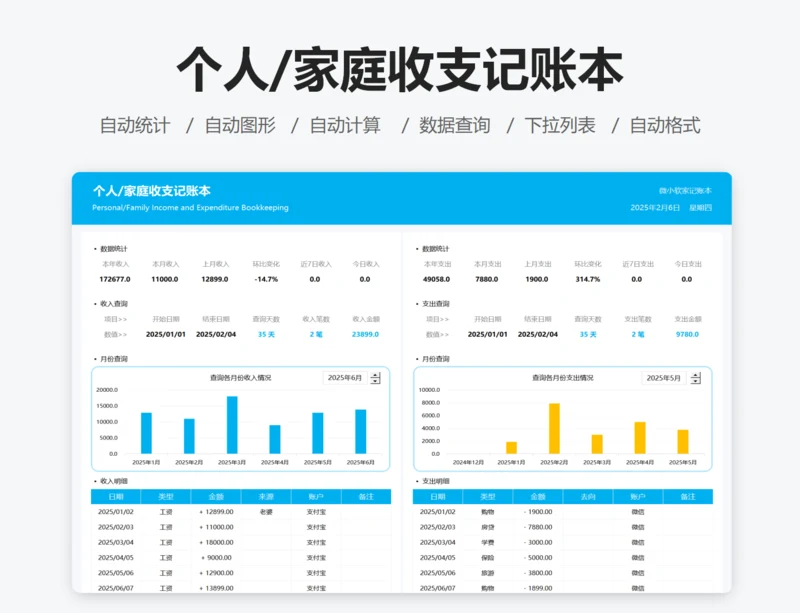Viewport: 800px width, 613px height.
Task: Click 来源 header in income details table
Action: point(266,497)
